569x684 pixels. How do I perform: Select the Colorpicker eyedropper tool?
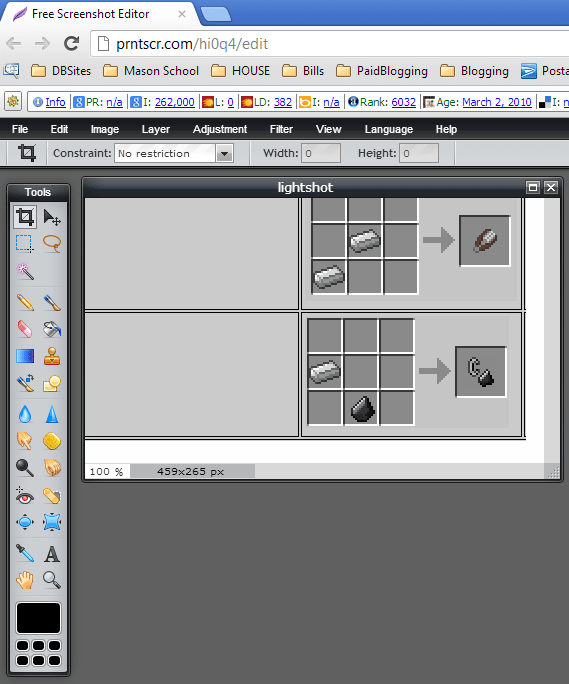[x=25, y=553]
